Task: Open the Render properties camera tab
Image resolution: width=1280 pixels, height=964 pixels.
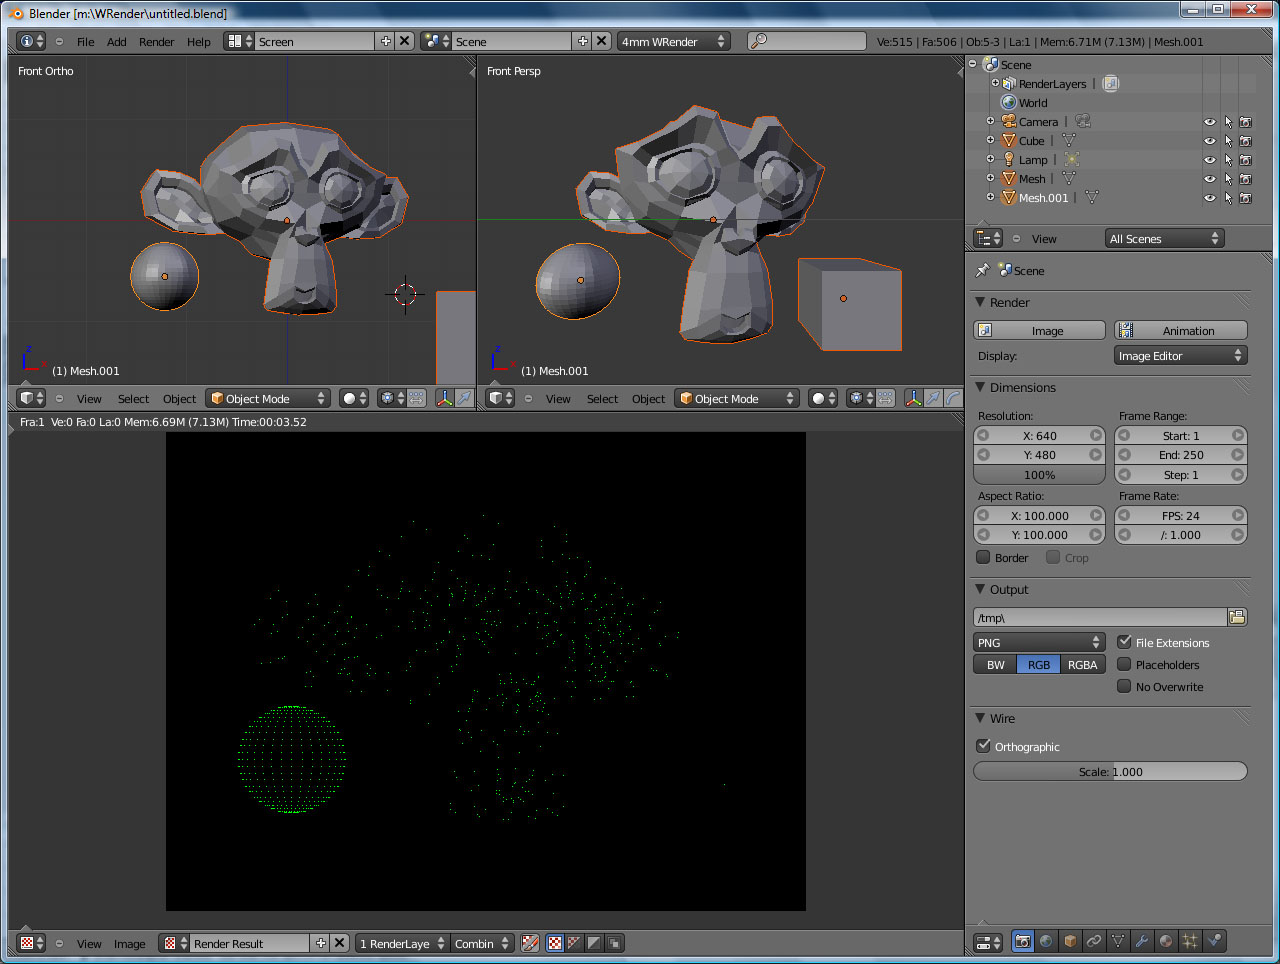Action: 1022,941
